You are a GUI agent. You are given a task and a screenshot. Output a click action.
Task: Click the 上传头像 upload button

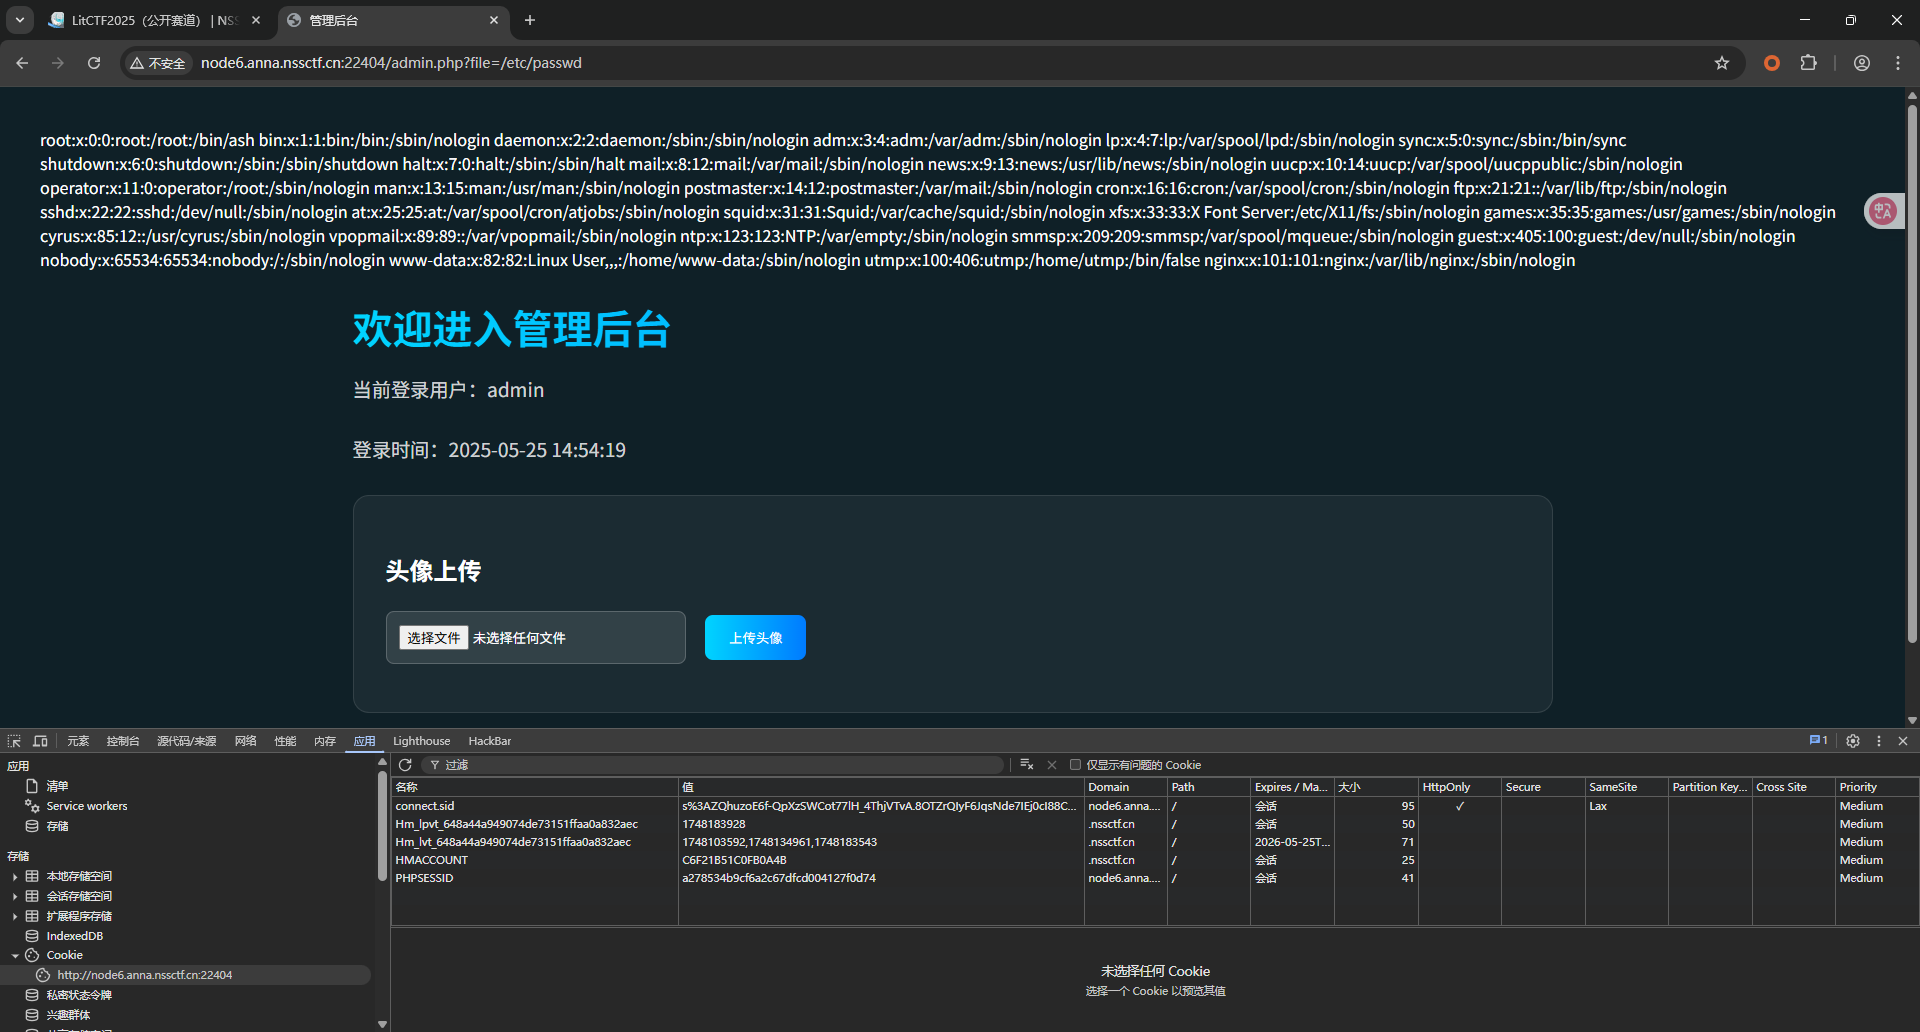pos(755,638)
